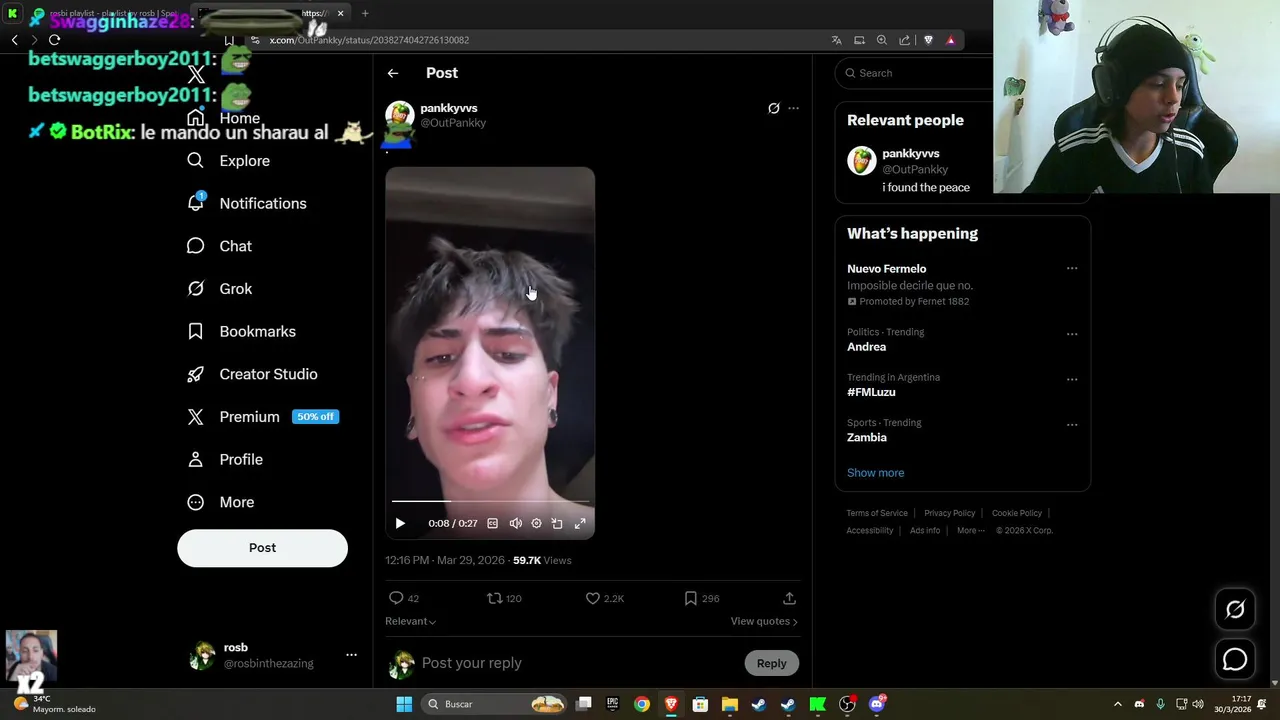Image resolution: width=1280 pixels, height=720 pixels.
Task: Repost the post (120)
Action: click(x=504, y=598)
